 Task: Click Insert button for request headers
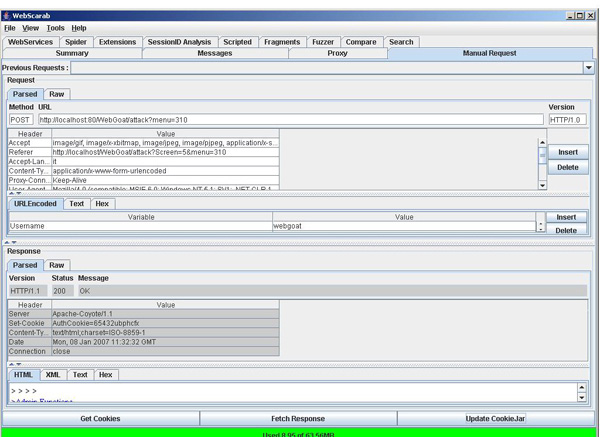568,152
